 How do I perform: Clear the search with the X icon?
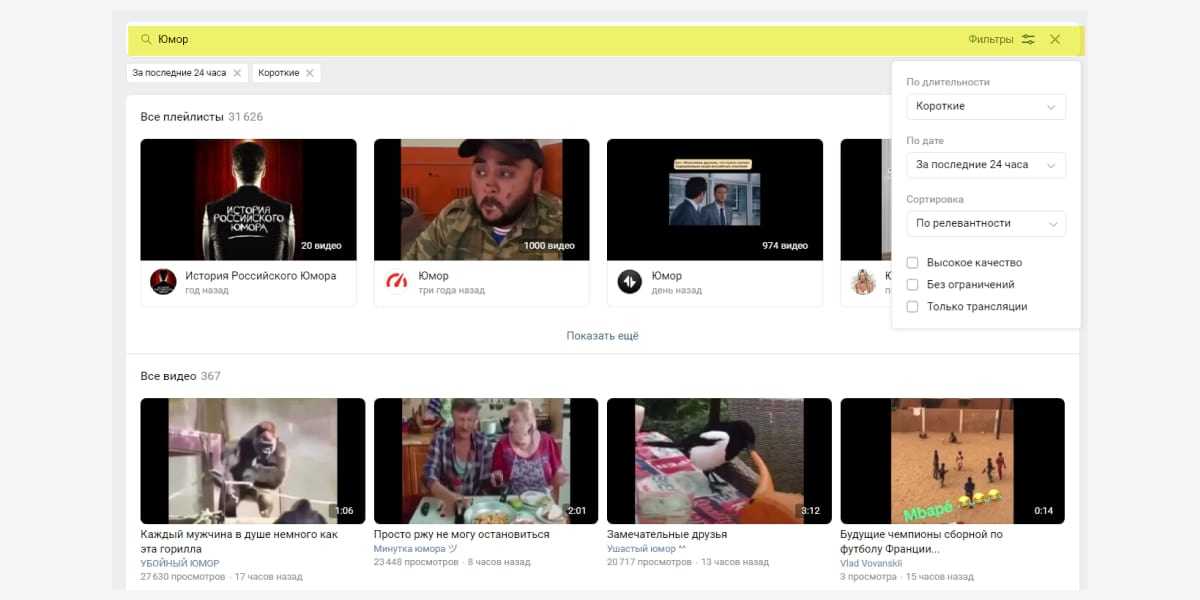click(1055, 39)
